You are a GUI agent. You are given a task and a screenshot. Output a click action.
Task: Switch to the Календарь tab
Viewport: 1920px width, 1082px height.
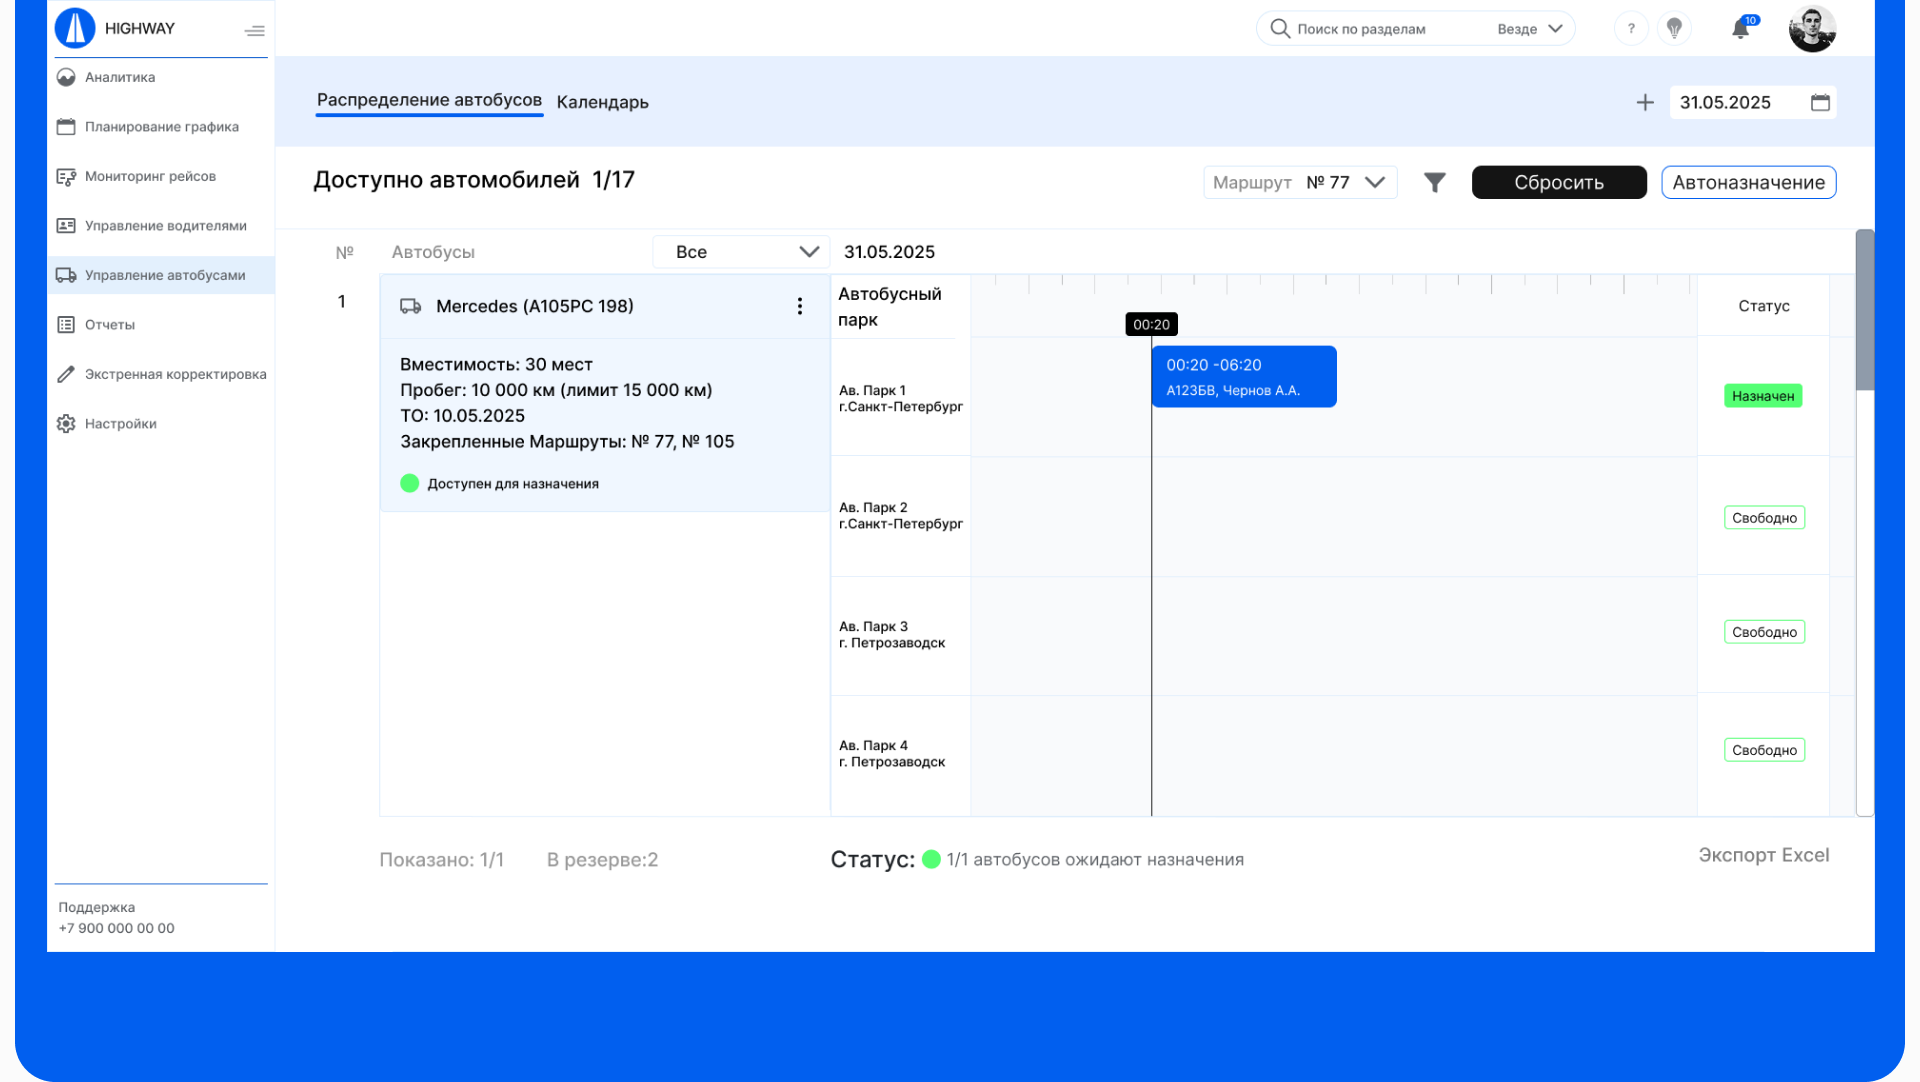(602, 102)
